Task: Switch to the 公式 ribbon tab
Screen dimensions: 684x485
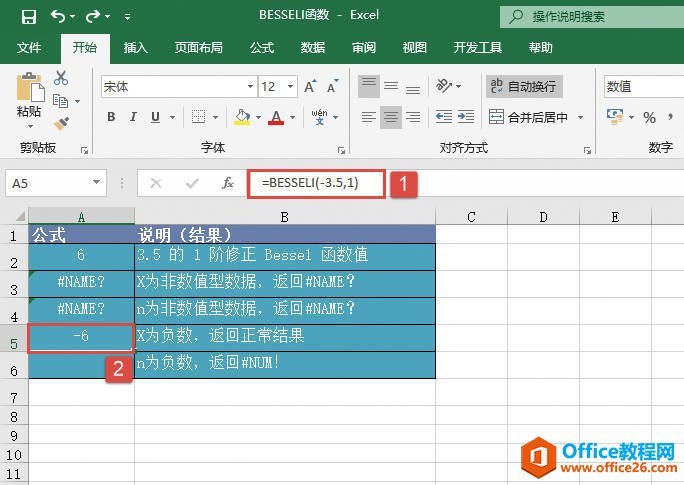Action: point(262,48)
